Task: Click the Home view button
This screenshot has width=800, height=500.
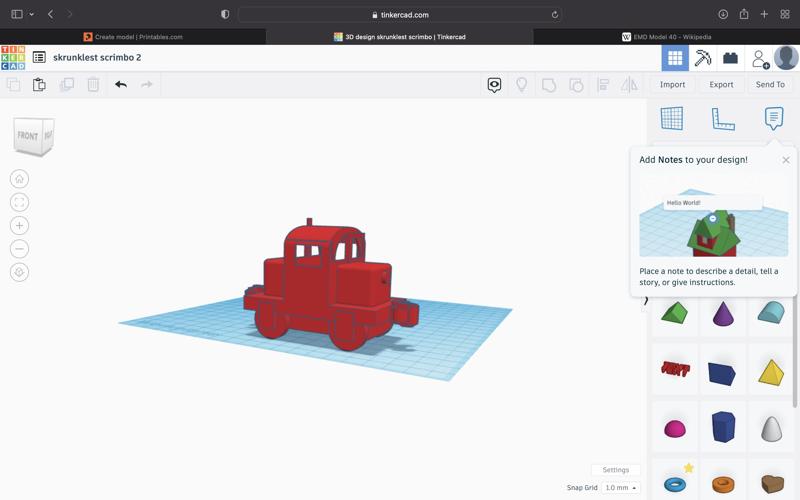Action: (x=19, y=179)
